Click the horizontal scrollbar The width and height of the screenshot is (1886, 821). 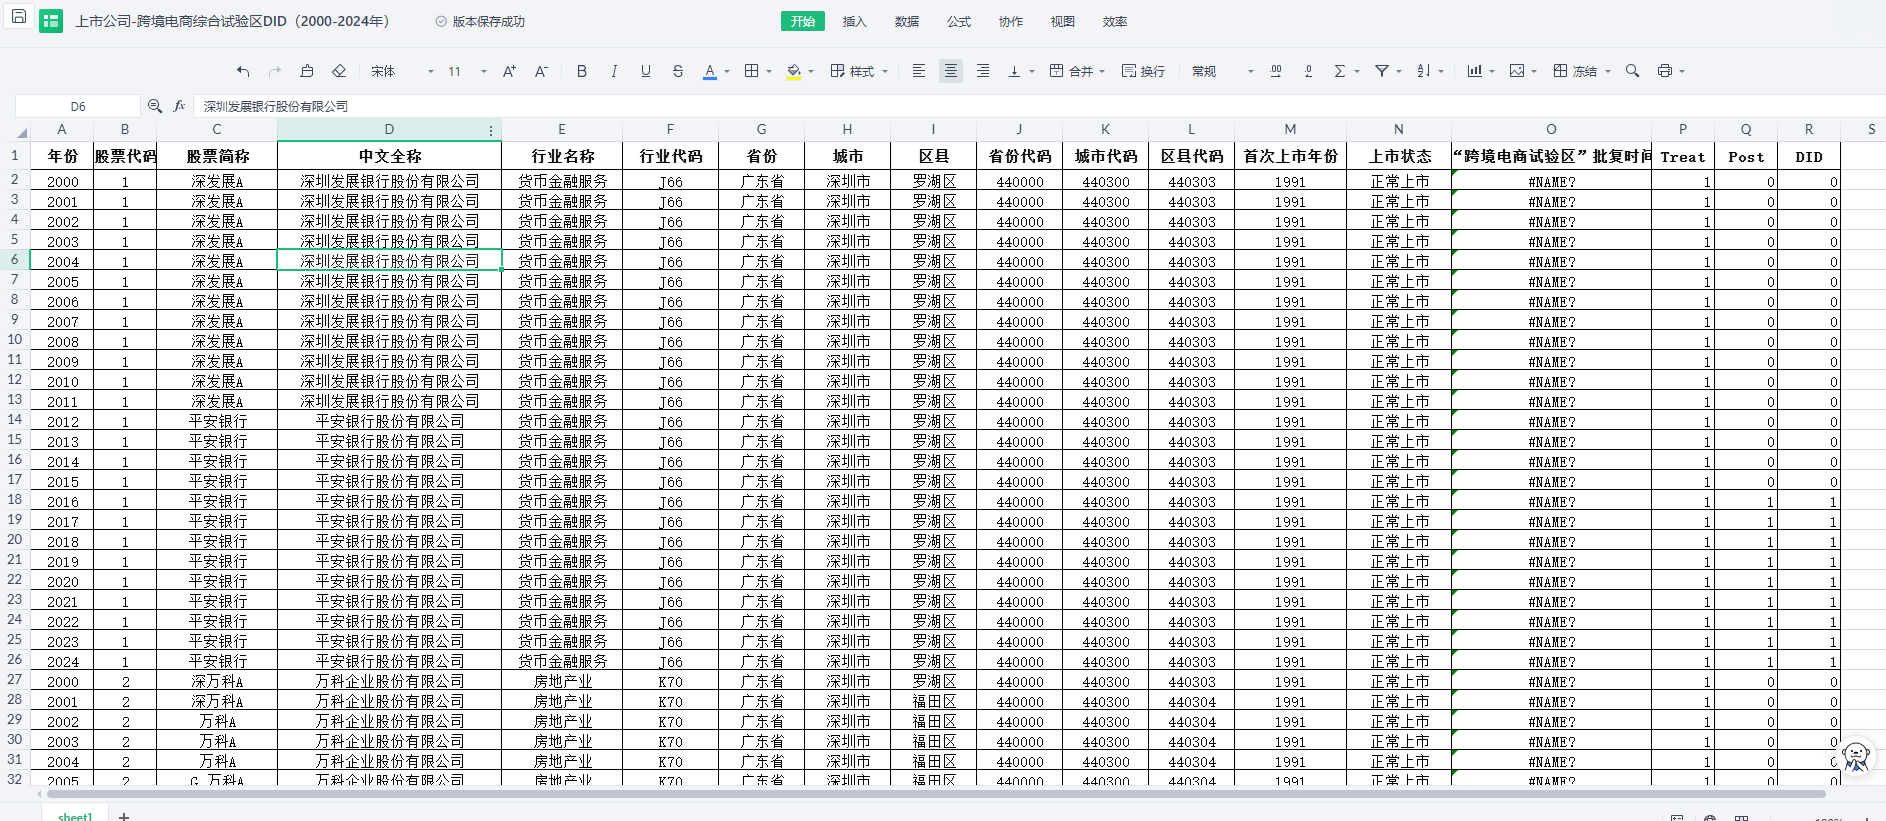[936, 794]
